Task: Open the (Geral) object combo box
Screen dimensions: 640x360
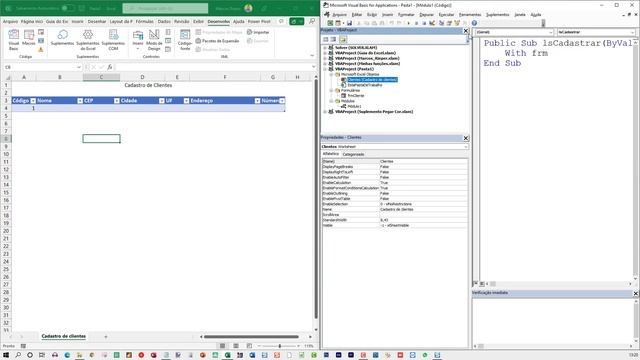Action: coord(515,32)
